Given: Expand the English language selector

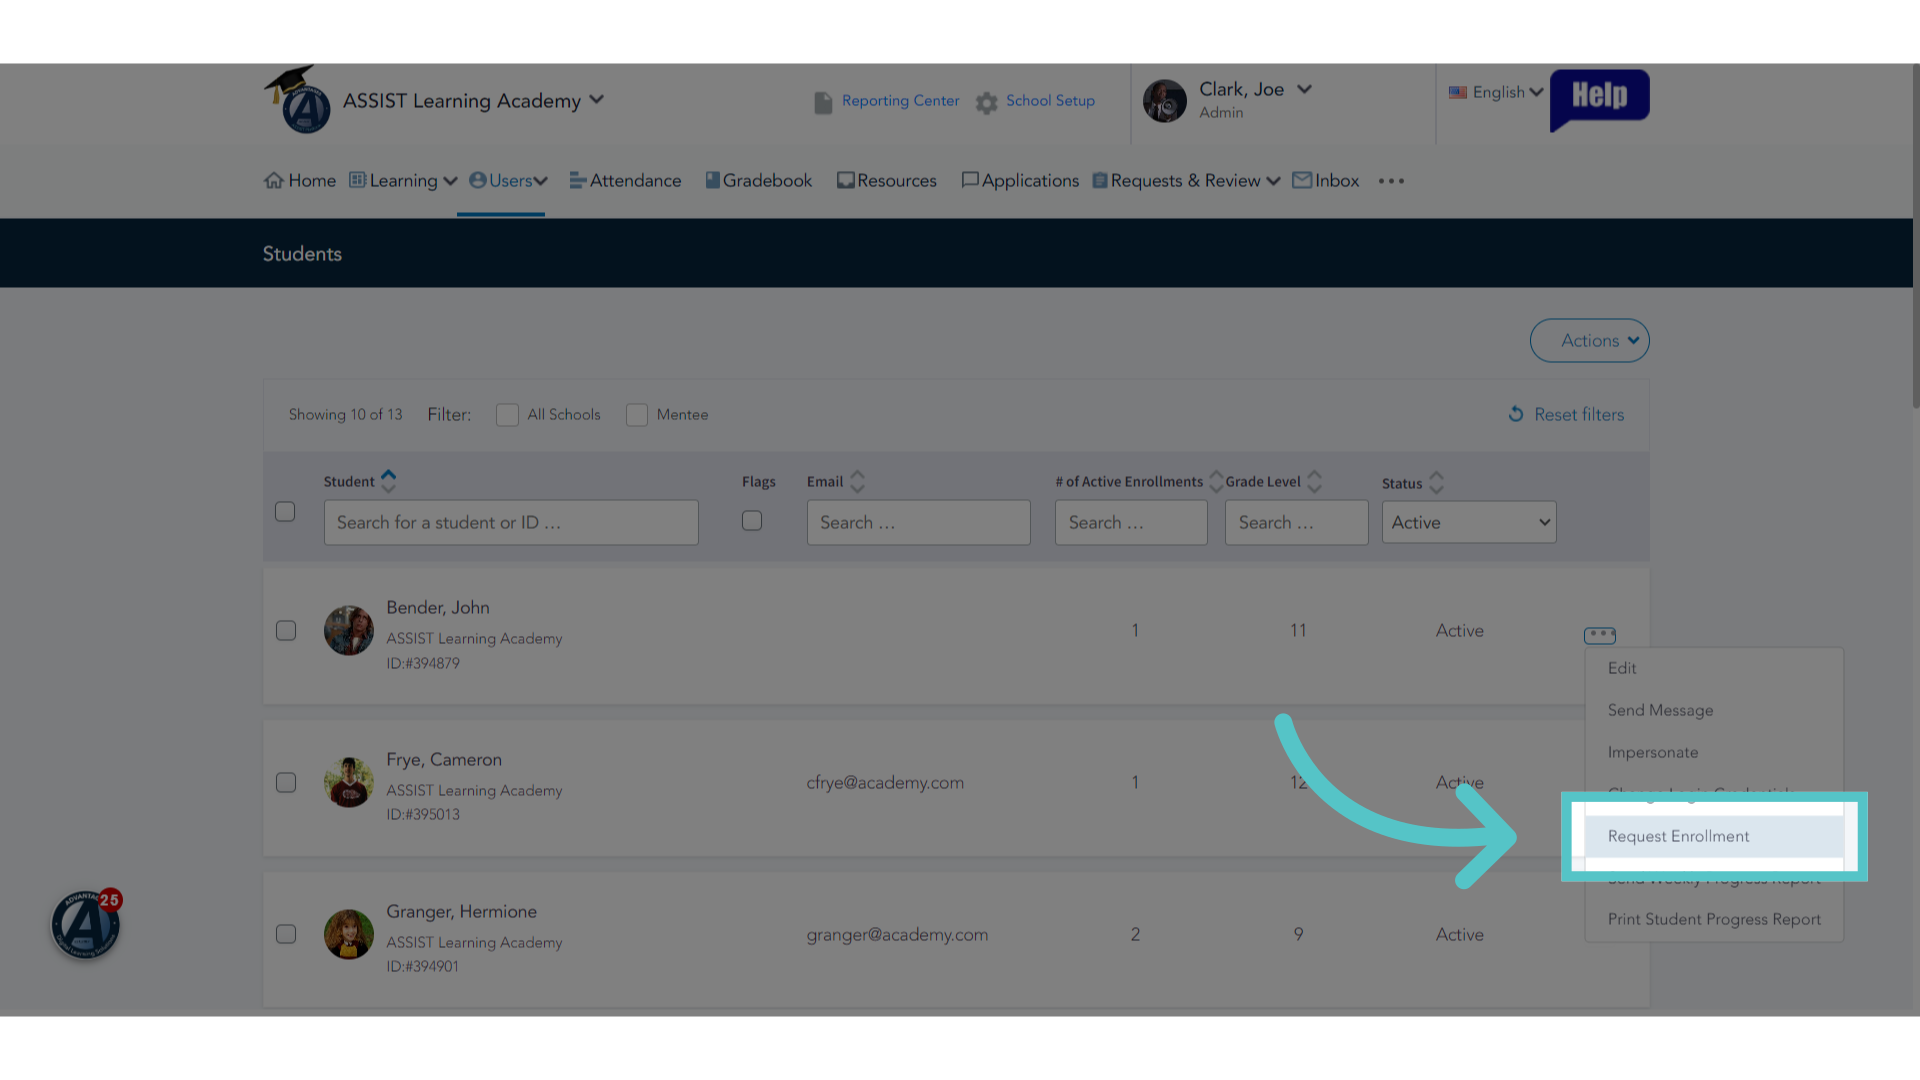Looking at the screenshot, I should coord(1496,92).
